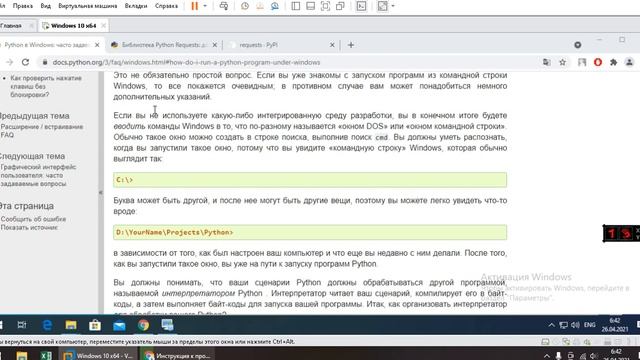Enter Unity mode icon
Viewport: 640px width, 360px height.
point(340,6)
